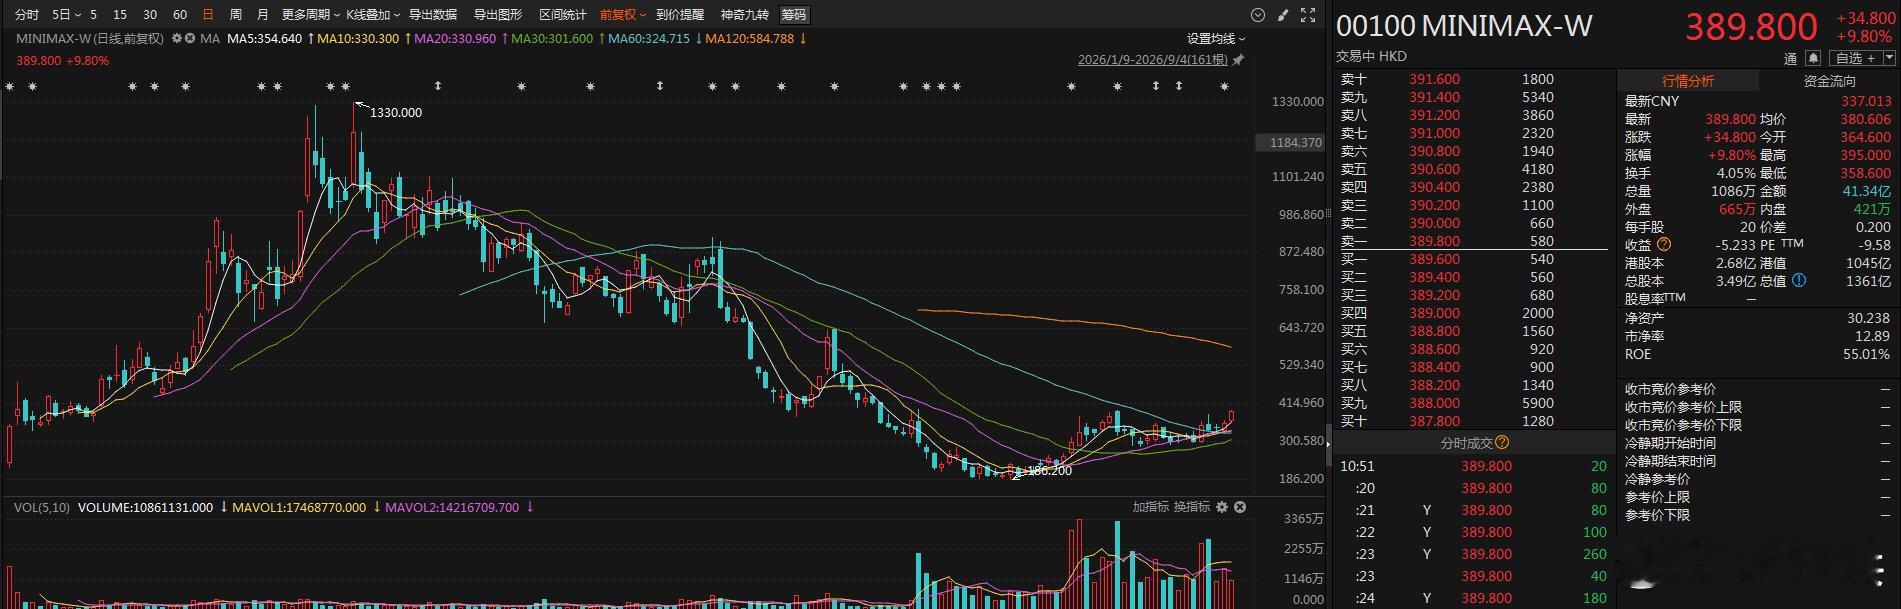Toggle the 筹码 chip distribution panel
1901x609 pixels.
pyautogui.click(x=793, y=15)
